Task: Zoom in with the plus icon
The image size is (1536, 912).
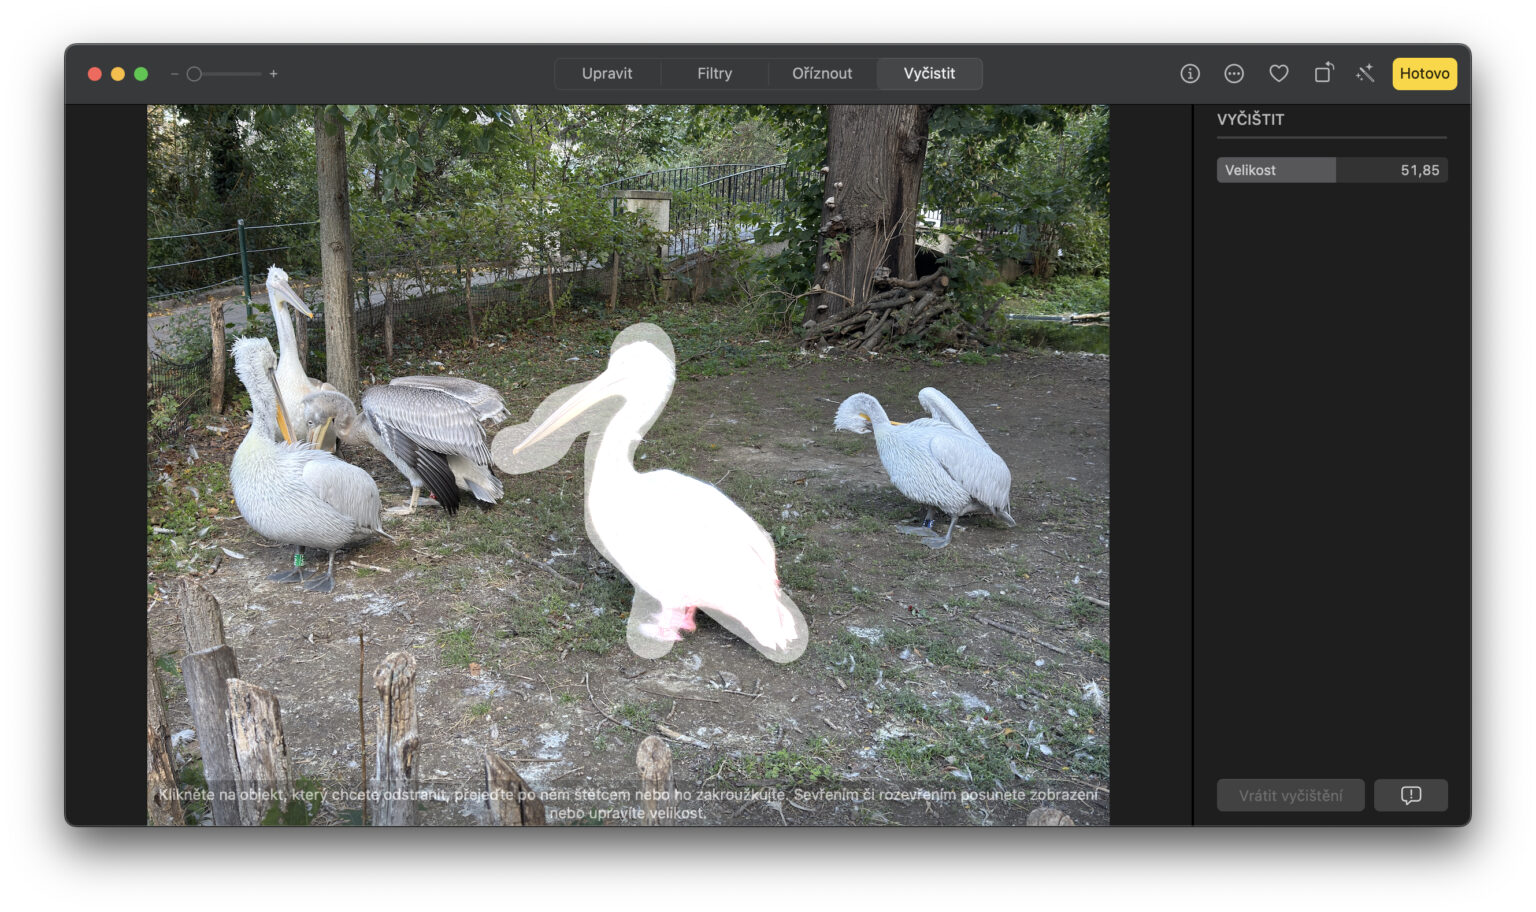Action: click(273, 74)
